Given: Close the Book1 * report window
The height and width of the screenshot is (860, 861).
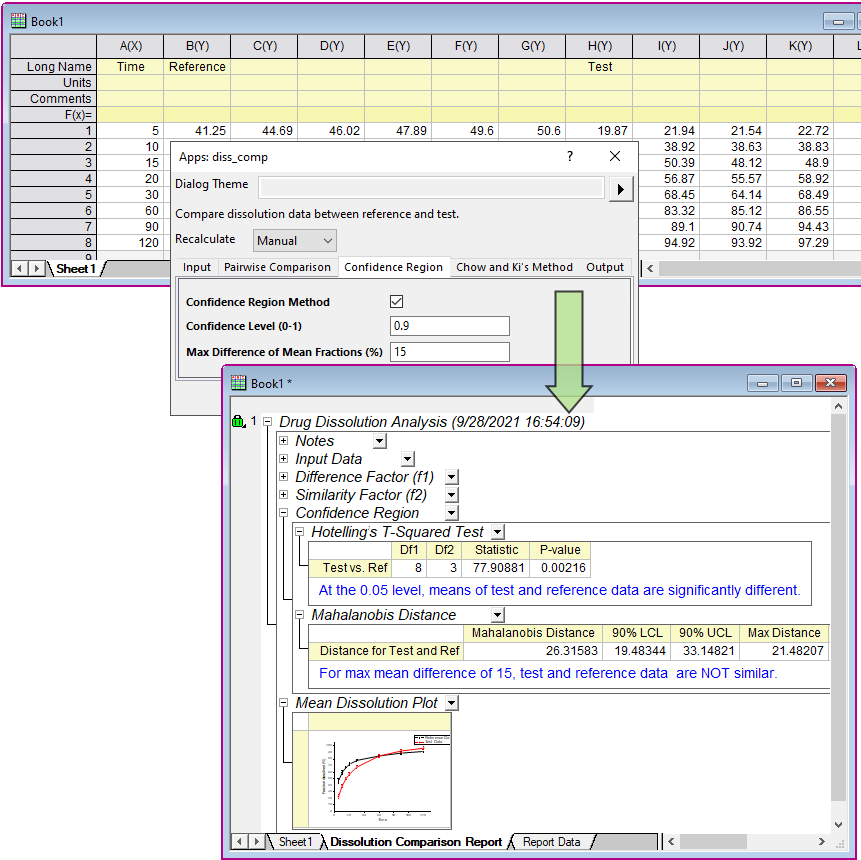Looking at the screenshot, I should pos(831,383).
